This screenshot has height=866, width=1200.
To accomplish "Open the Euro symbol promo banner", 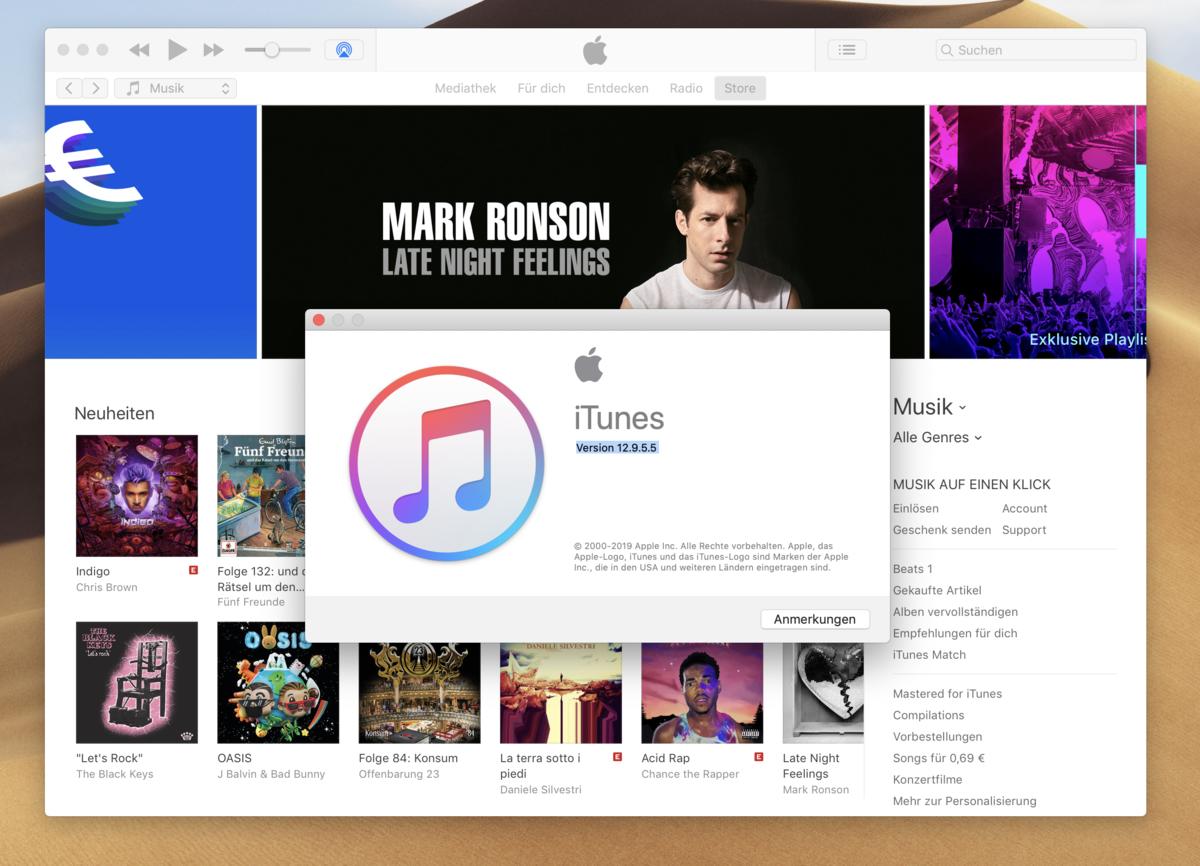I will coord(151,231).
